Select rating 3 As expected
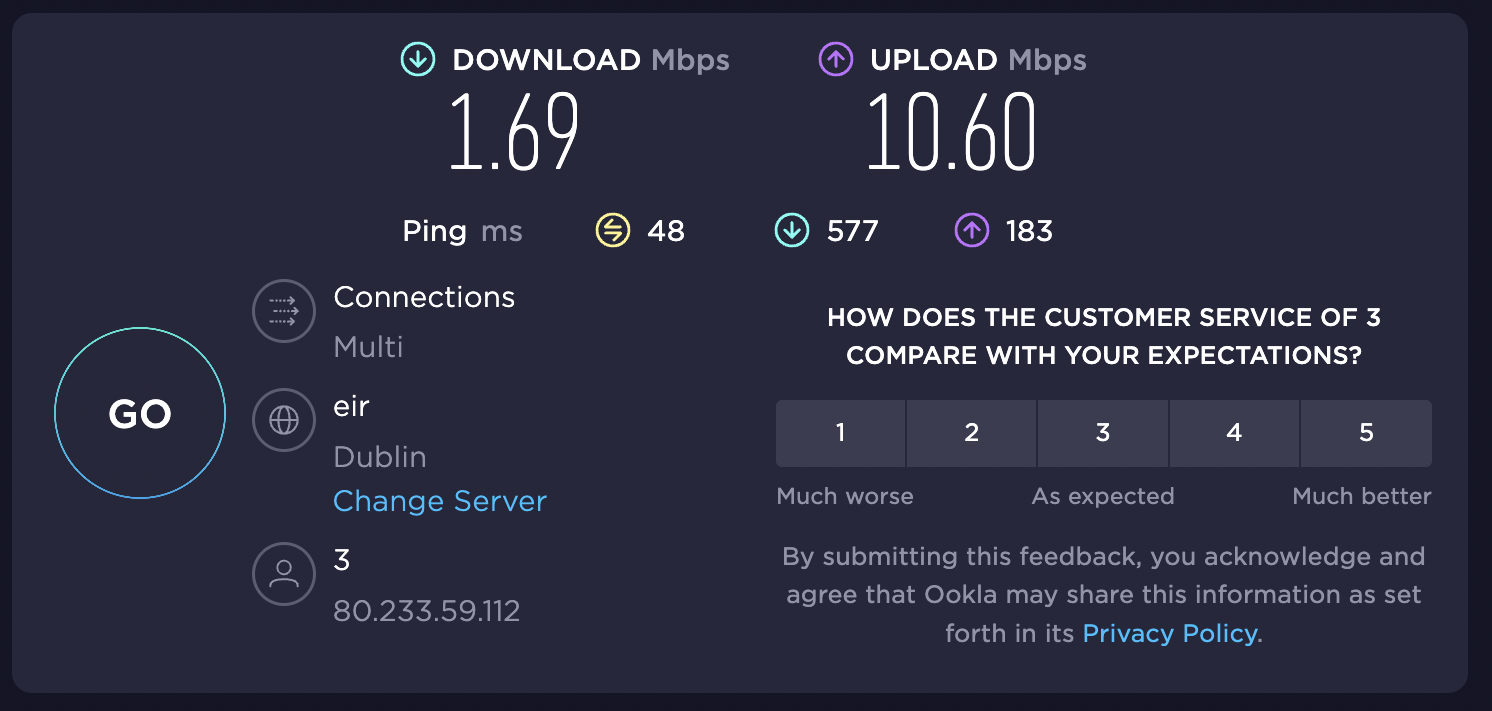This screenshot has height=711, width=1492. [x=1103, y=433]
